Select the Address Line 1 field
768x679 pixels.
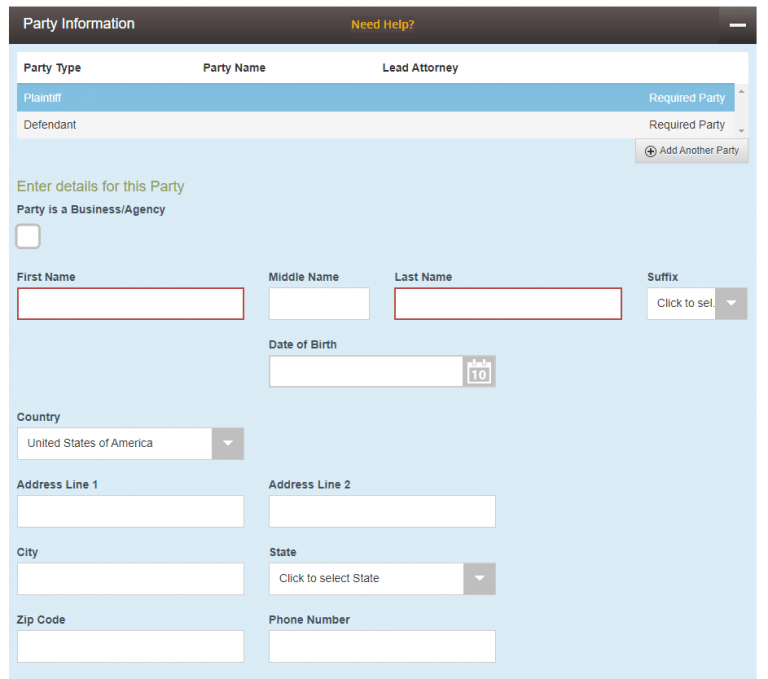point(130,511)
